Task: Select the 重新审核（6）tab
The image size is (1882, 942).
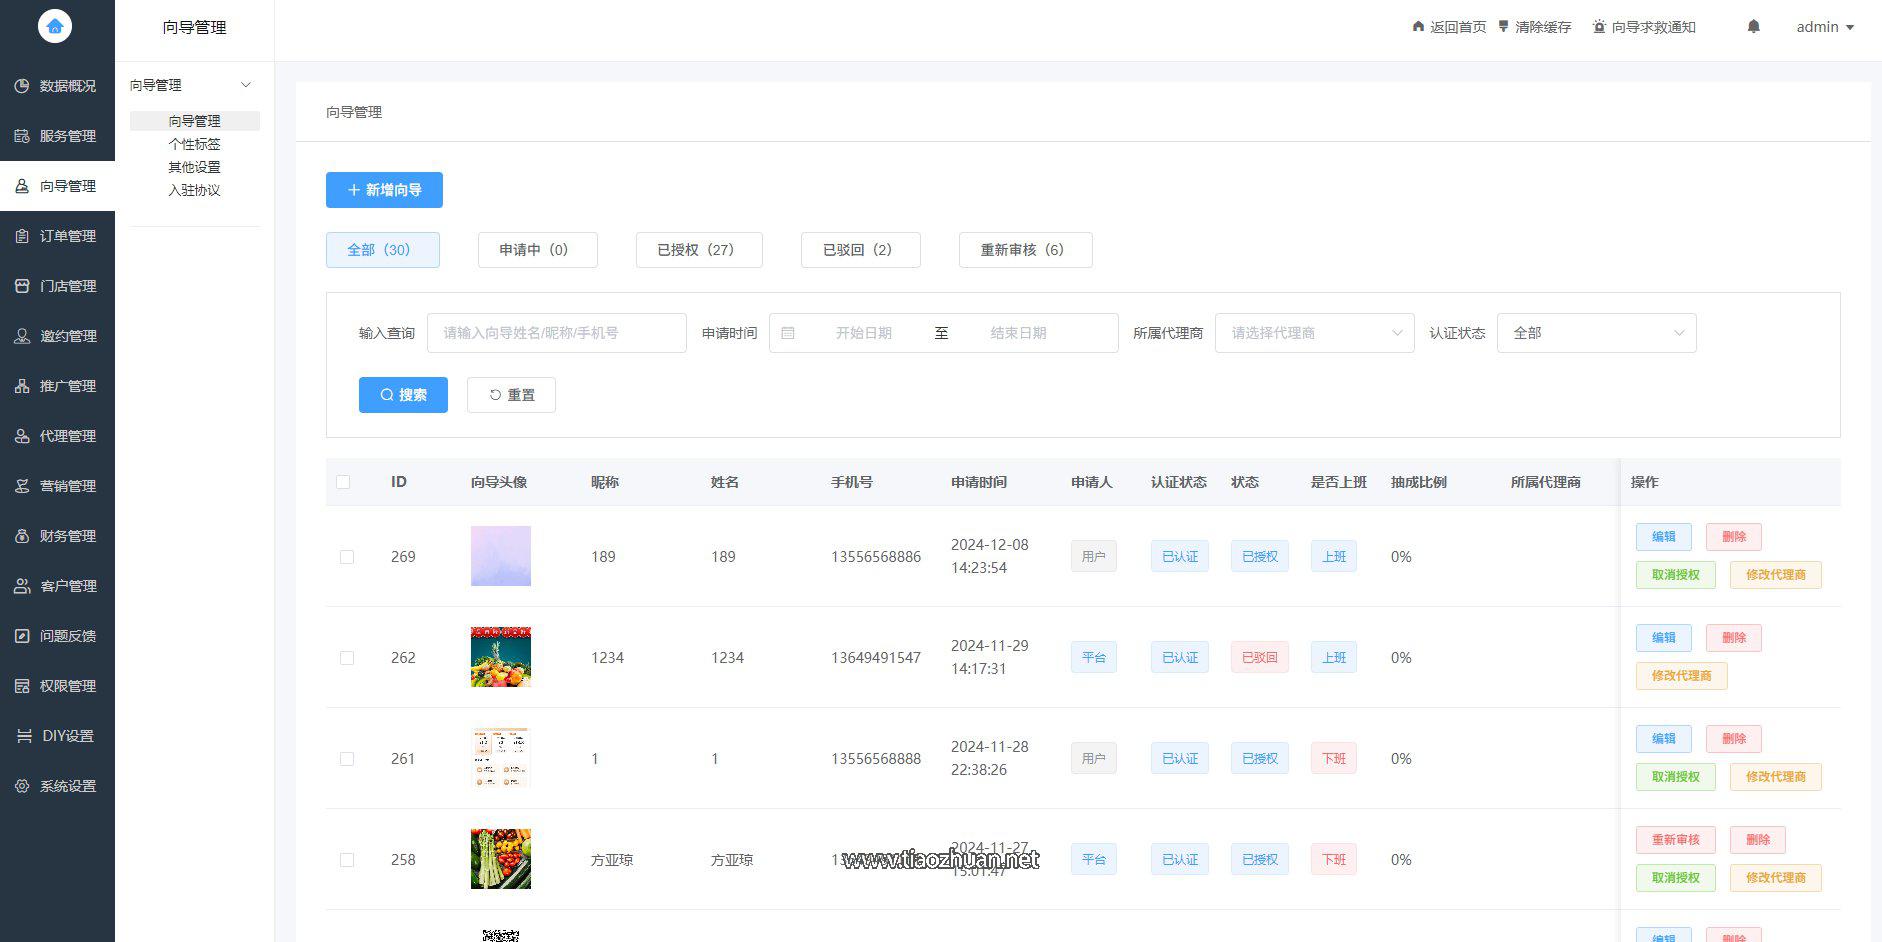Action: click(1025, 250)
